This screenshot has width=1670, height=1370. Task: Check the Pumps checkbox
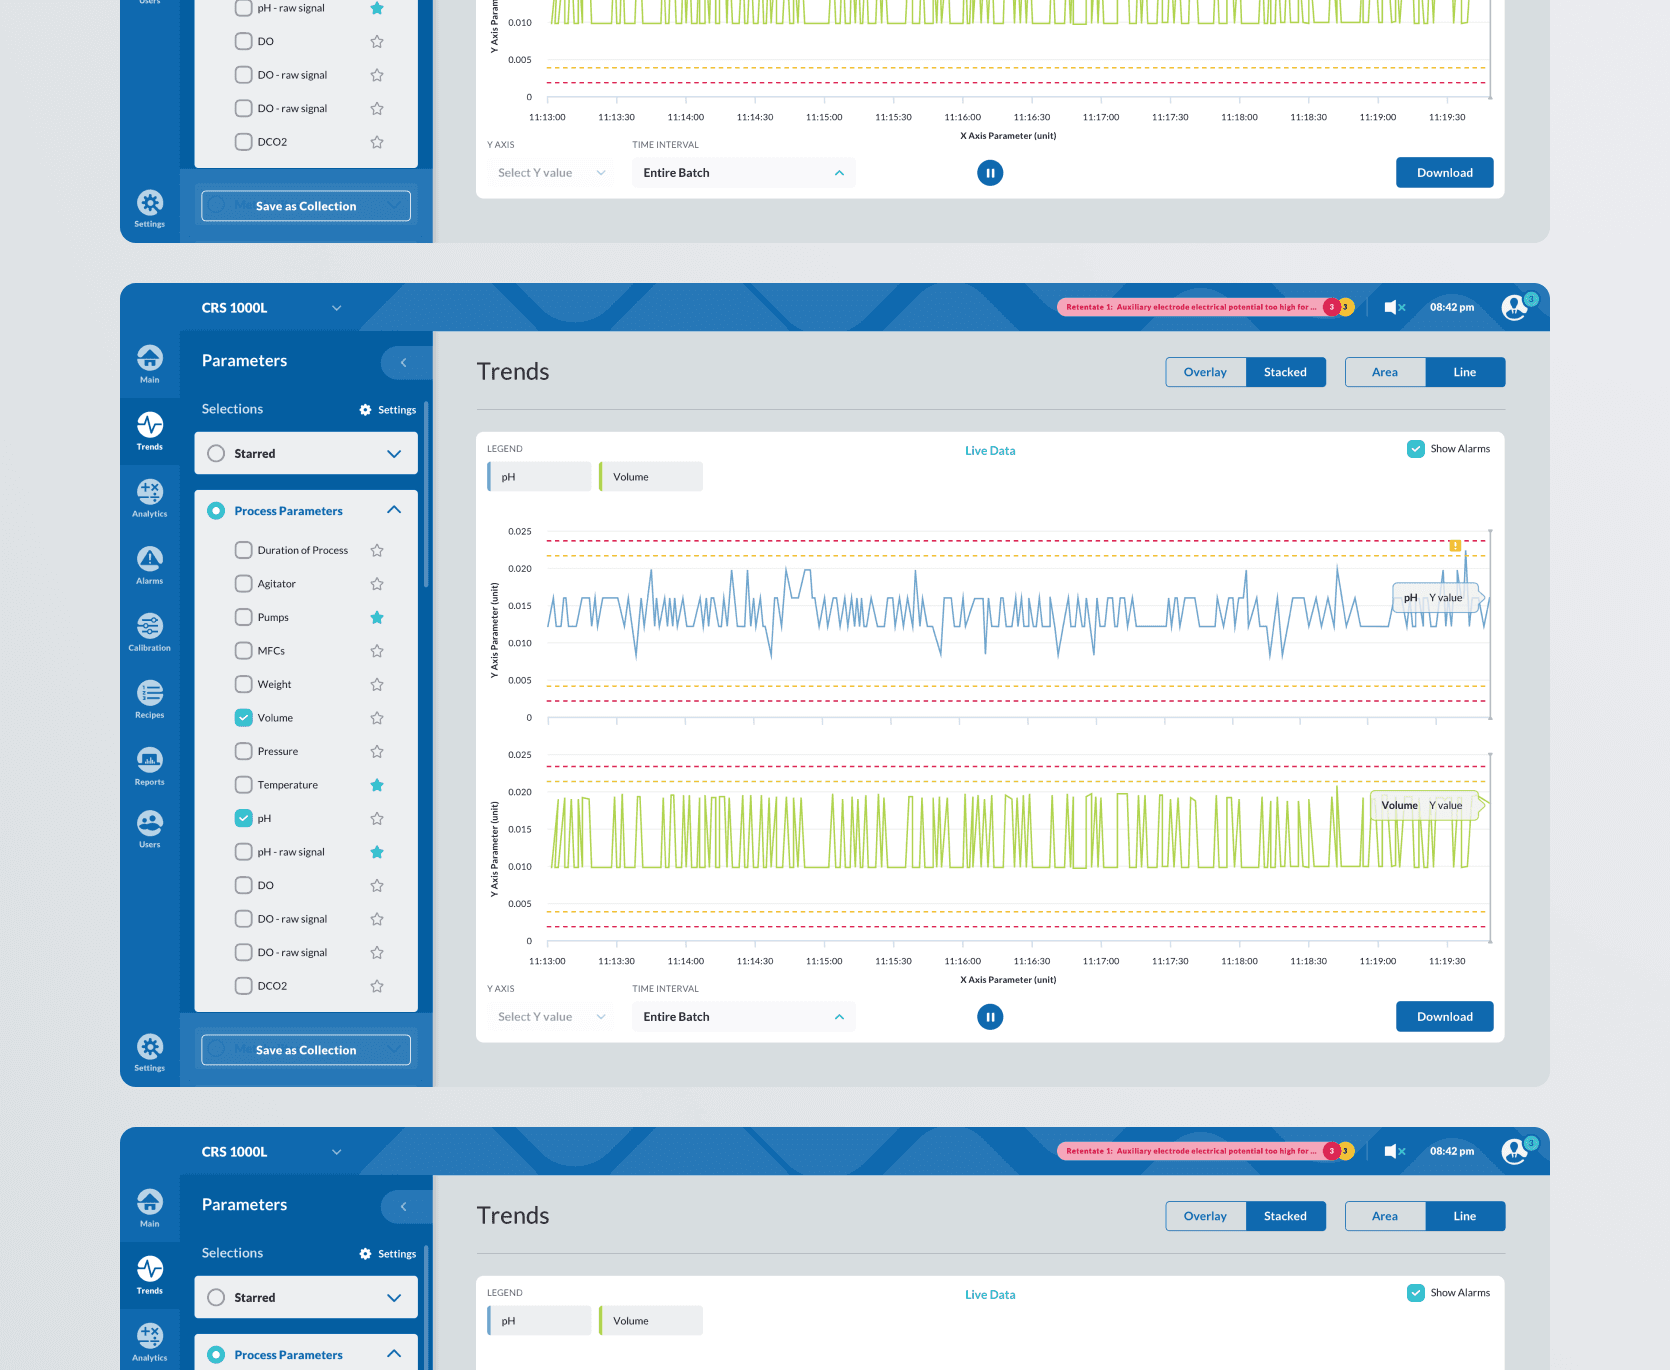243,617
